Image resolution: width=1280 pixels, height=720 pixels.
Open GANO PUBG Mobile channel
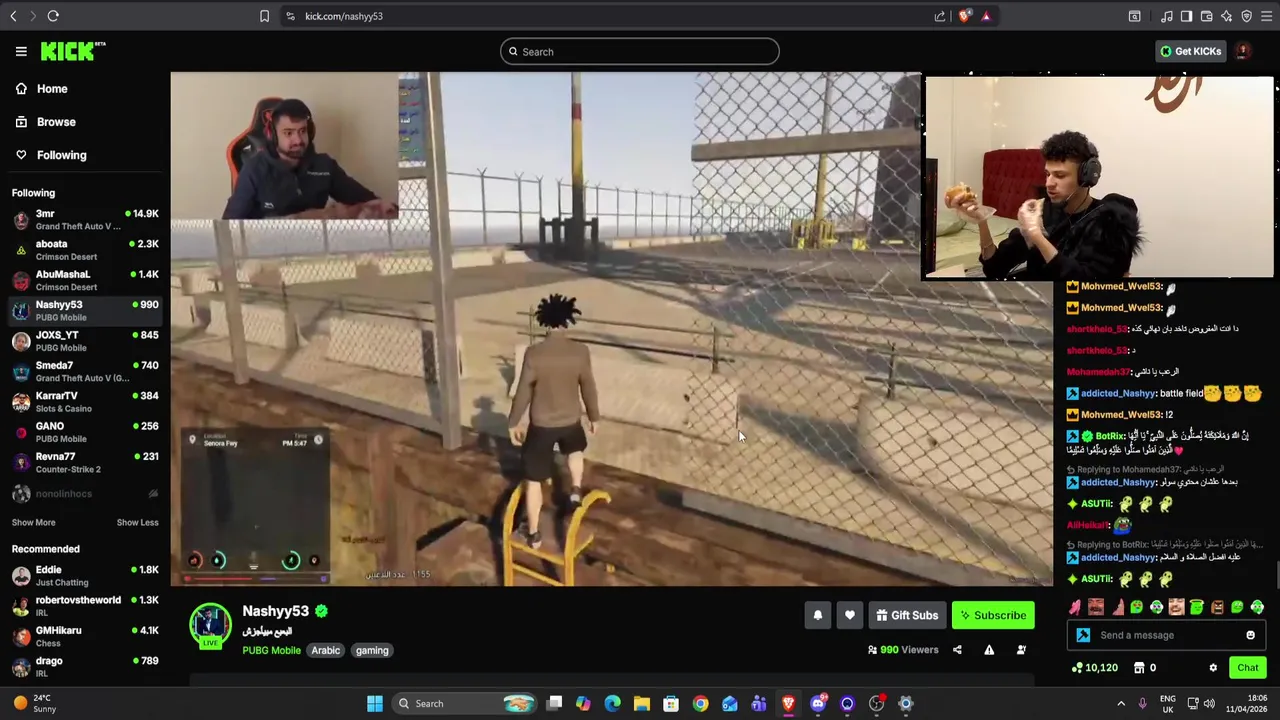click(x=85, y=432)
